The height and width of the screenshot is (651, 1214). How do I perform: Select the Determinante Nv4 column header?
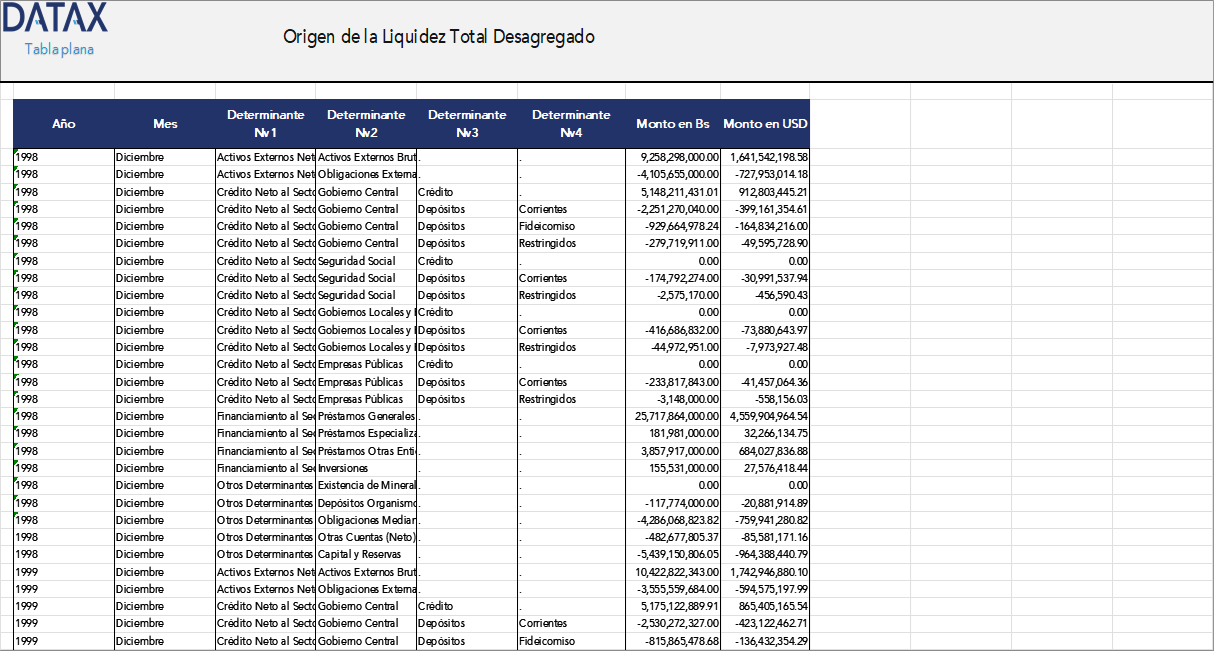click(570, 124)
